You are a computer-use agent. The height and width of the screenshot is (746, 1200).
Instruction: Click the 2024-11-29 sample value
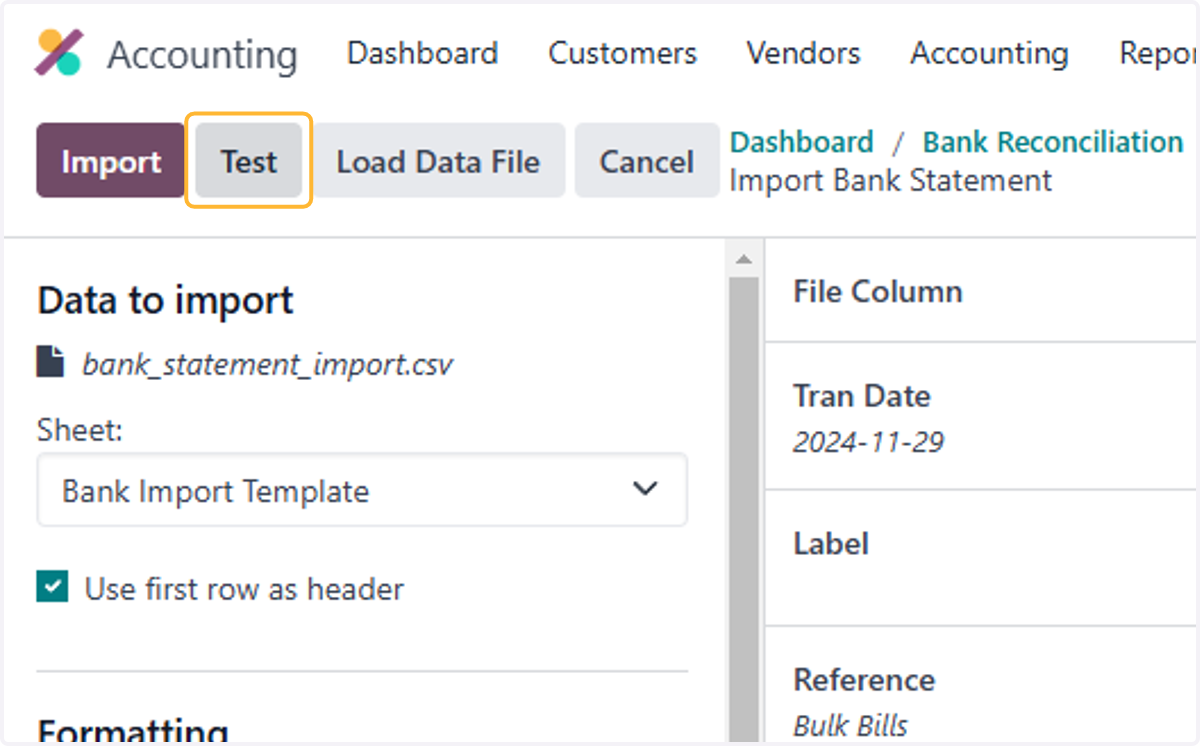coord(868,441)
